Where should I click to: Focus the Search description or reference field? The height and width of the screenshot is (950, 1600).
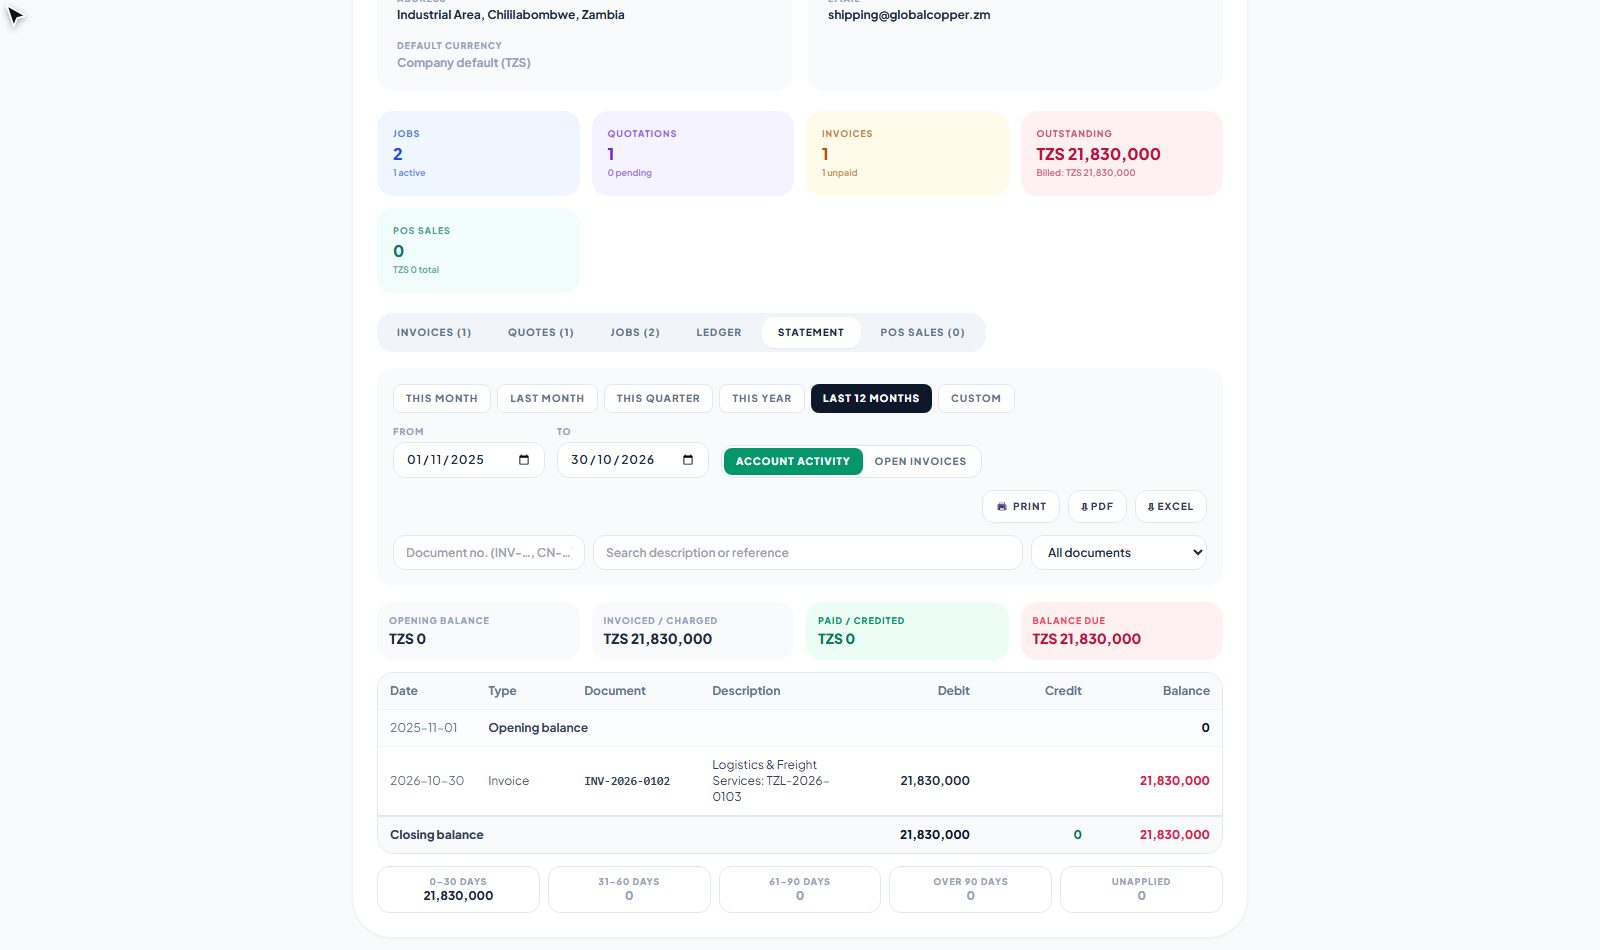808,553
